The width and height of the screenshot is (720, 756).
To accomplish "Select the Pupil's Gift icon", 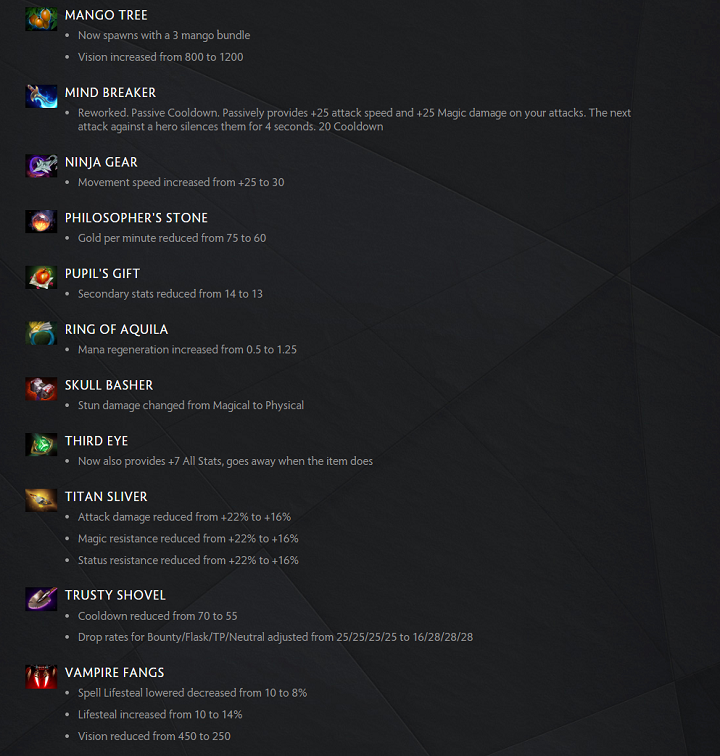I will tap(41, 277).
